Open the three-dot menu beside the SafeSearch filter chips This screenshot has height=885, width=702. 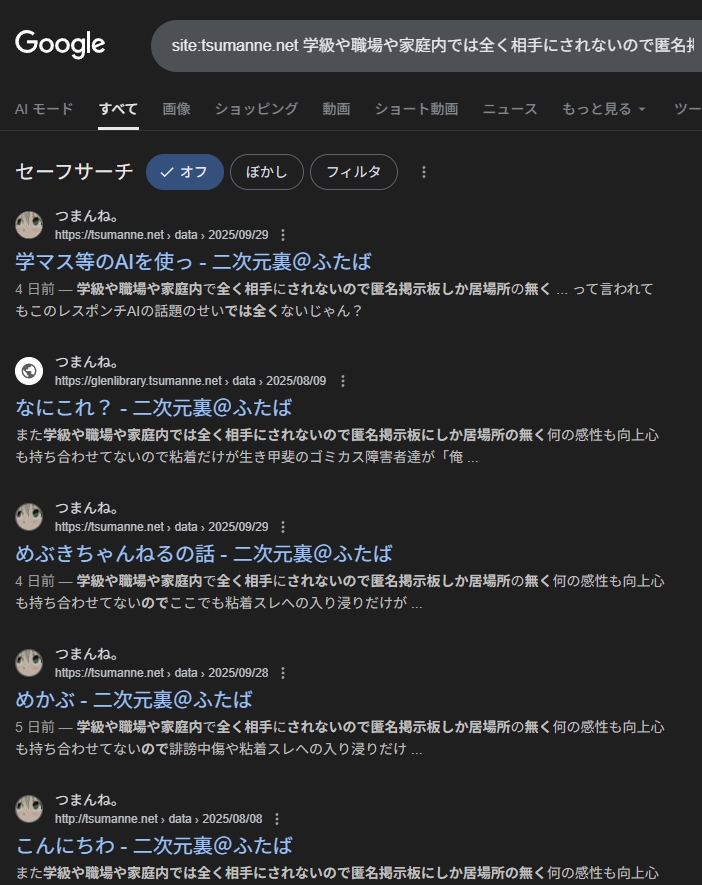424,172
